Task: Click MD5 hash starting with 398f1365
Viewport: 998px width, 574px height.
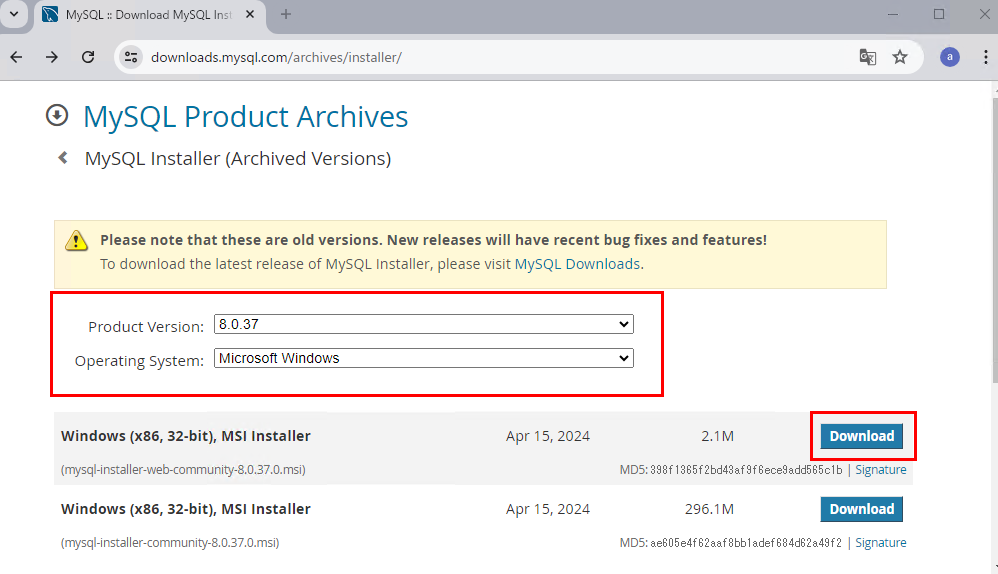Action: click(x=746, y=470)
